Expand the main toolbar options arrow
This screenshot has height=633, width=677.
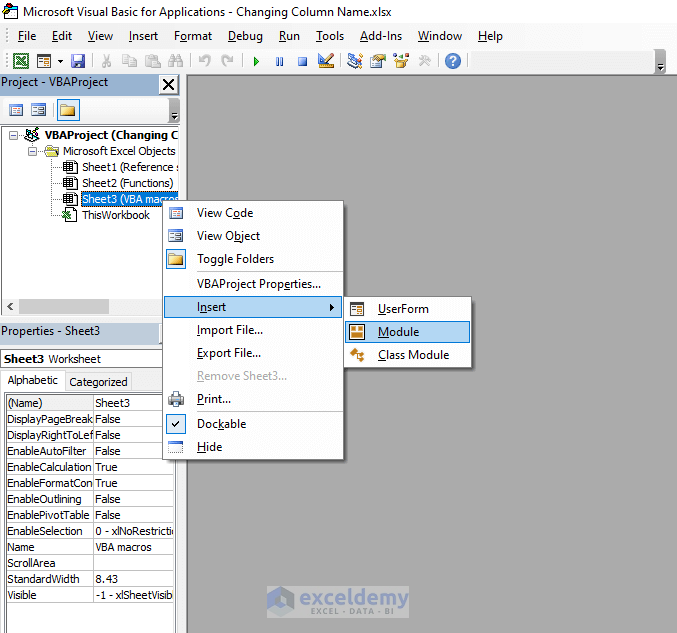tap(660, 62)
